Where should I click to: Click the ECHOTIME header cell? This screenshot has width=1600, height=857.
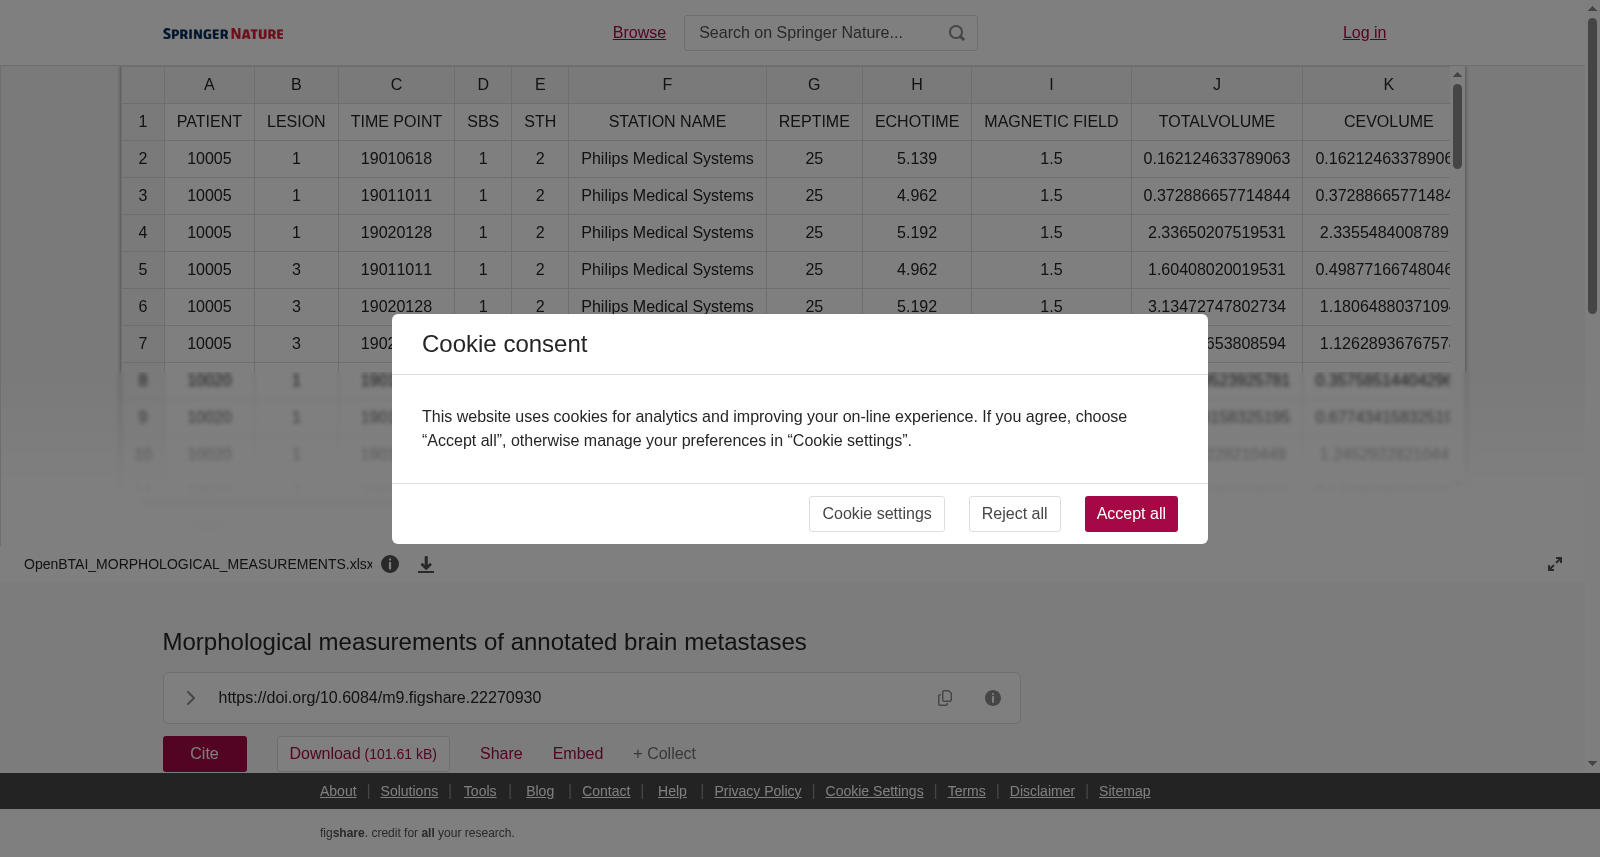point(917,122)
